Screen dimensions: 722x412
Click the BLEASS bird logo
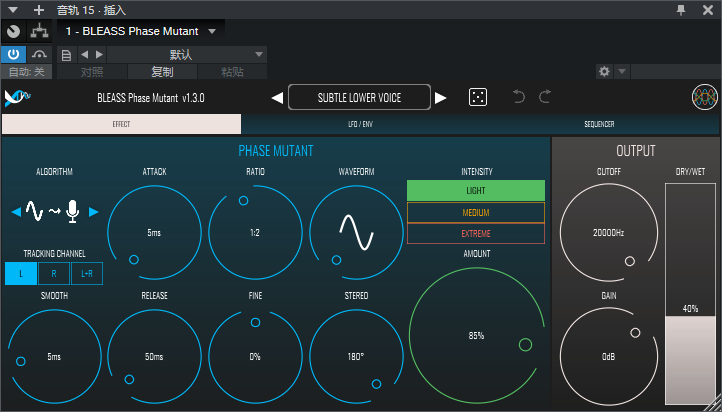pyautogui.click(x=17, y=98)
